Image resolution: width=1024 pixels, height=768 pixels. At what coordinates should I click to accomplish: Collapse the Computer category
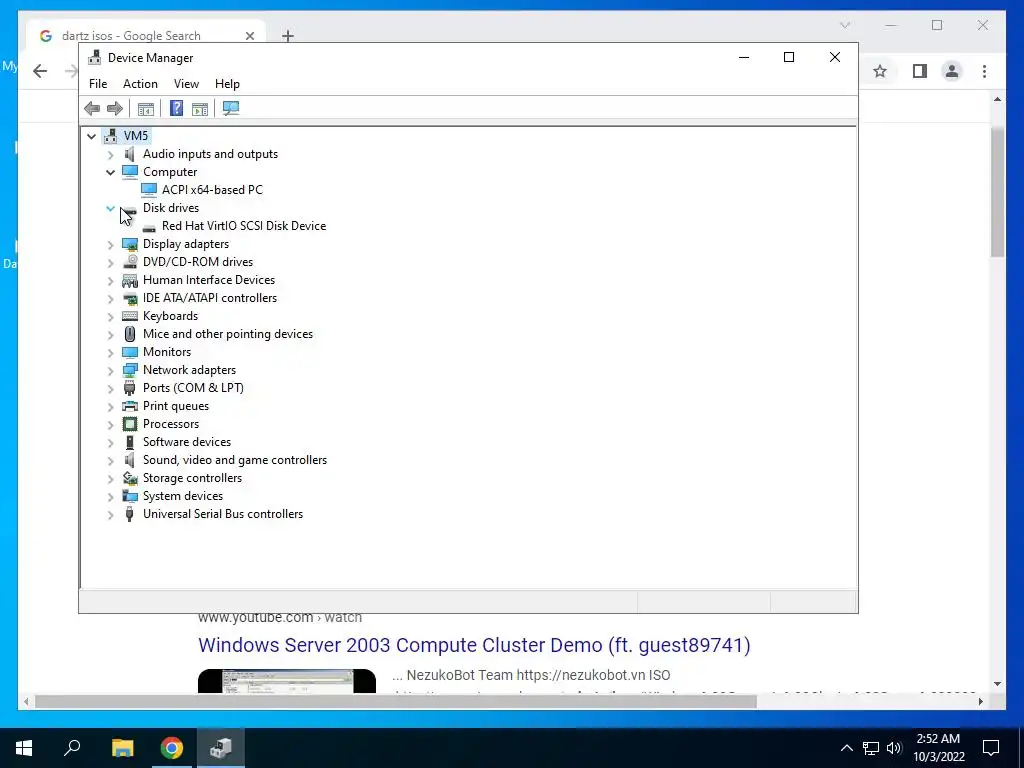110,172
